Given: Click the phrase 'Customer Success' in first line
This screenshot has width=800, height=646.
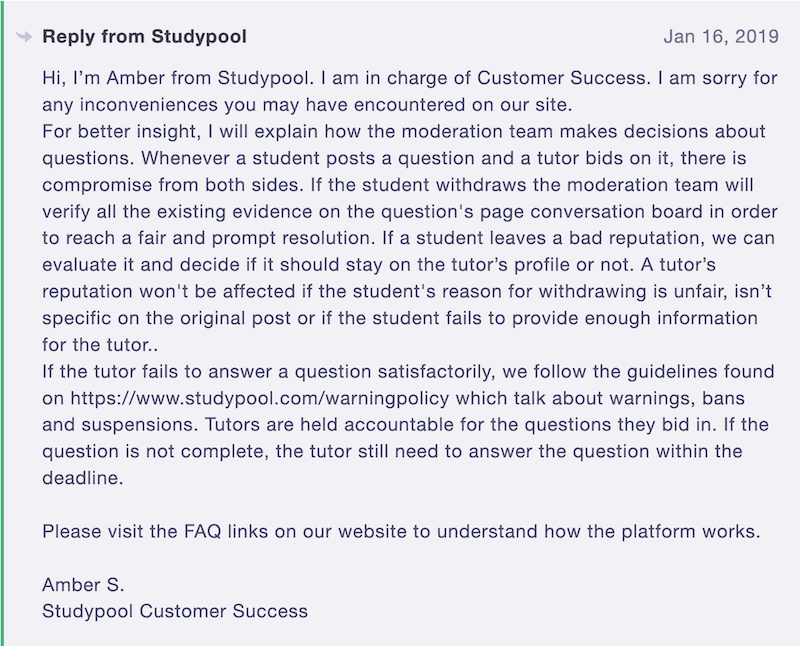Looking at the screenshot, I should click(x=562, y=78).
